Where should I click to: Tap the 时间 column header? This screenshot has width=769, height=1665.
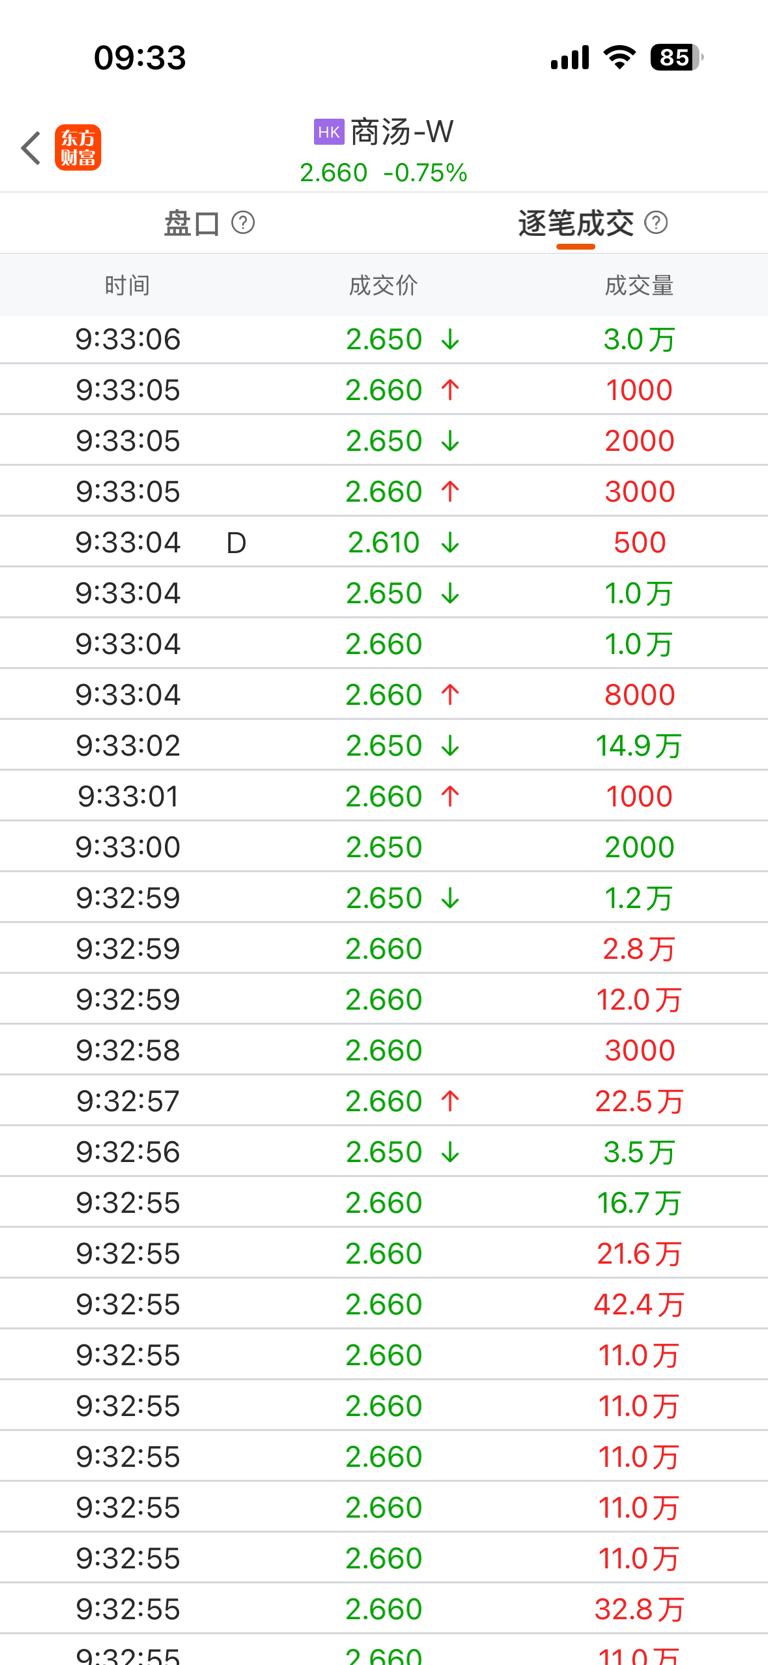click(x=127, y=286)
